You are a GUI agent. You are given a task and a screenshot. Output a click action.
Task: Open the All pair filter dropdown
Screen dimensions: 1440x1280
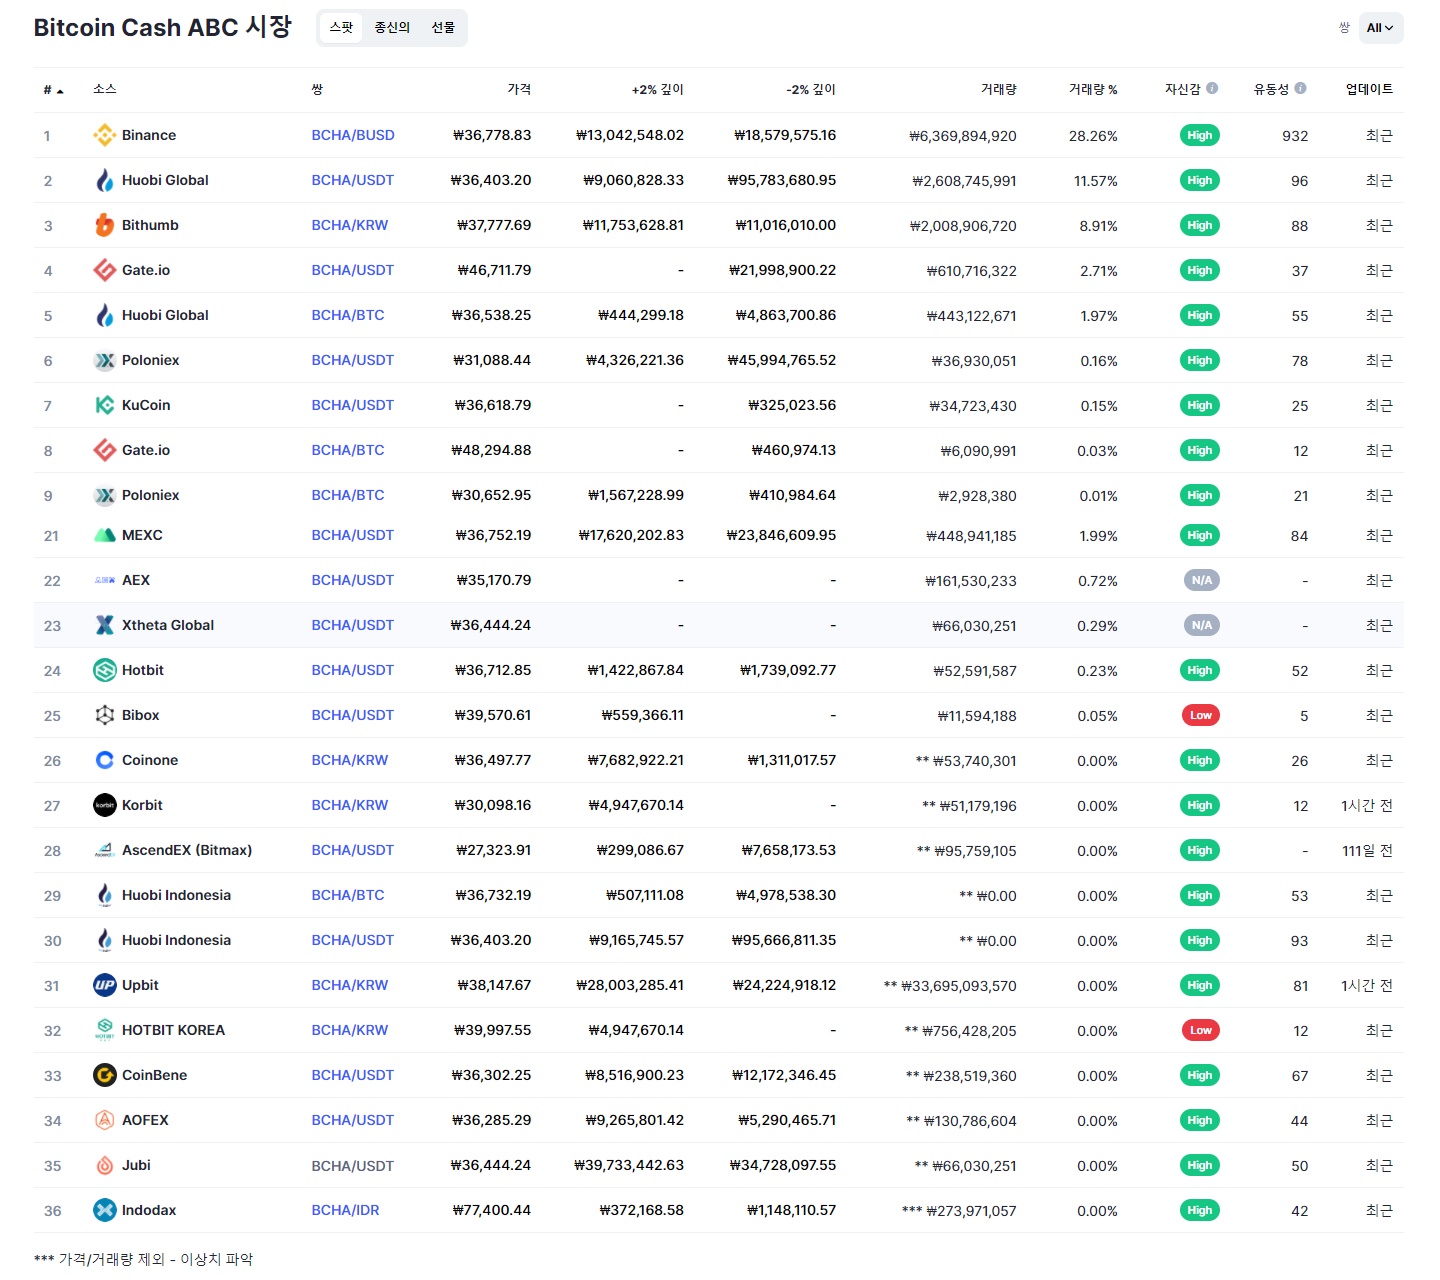click(x=1380, y=28)
